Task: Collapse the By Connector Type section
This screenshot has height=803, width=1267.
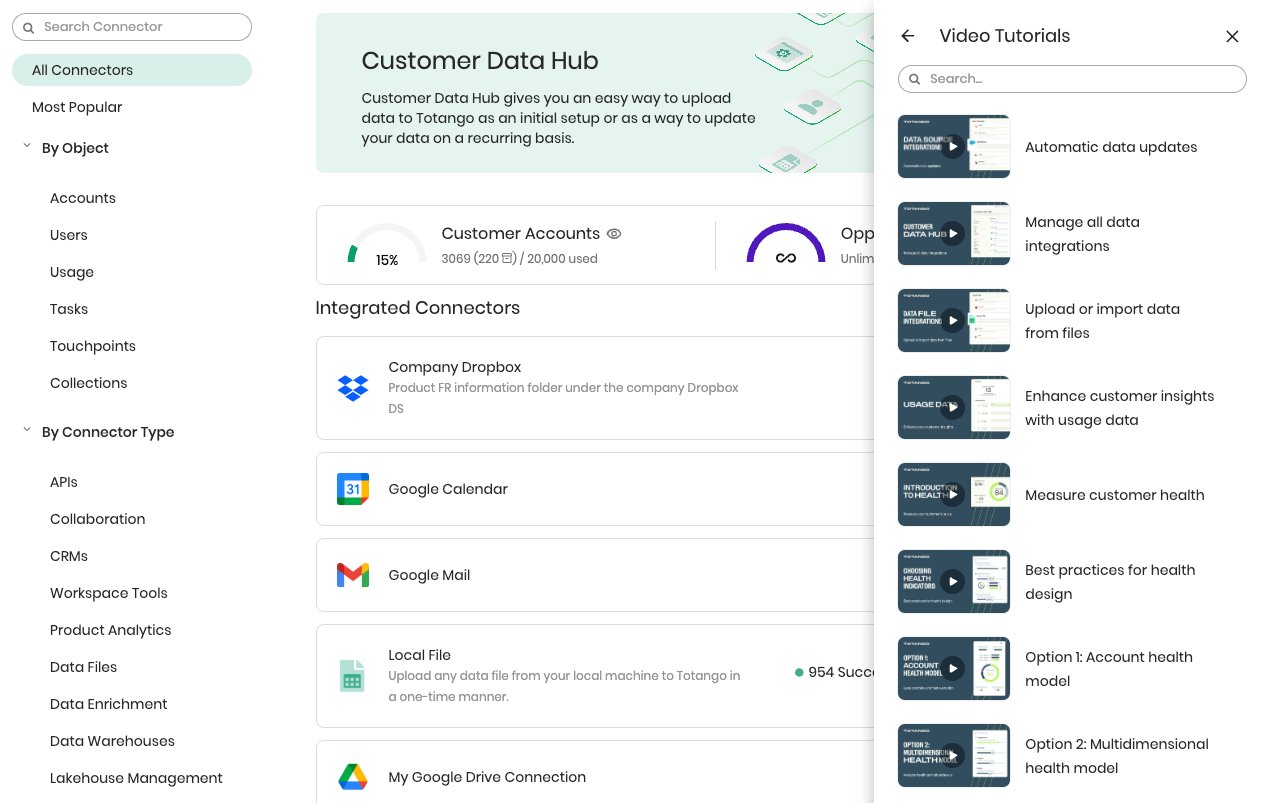Action: tap(27, 430)
